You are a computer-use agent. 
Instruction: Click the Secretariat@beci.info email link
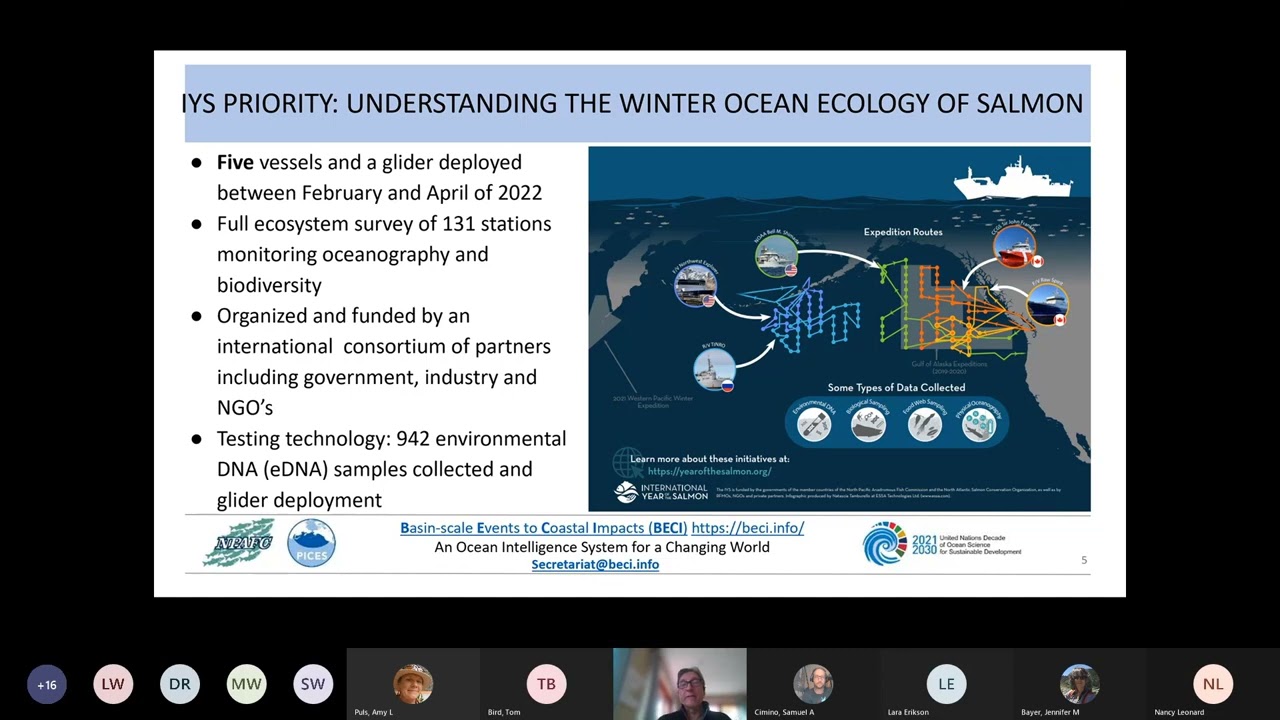[595, 564]
